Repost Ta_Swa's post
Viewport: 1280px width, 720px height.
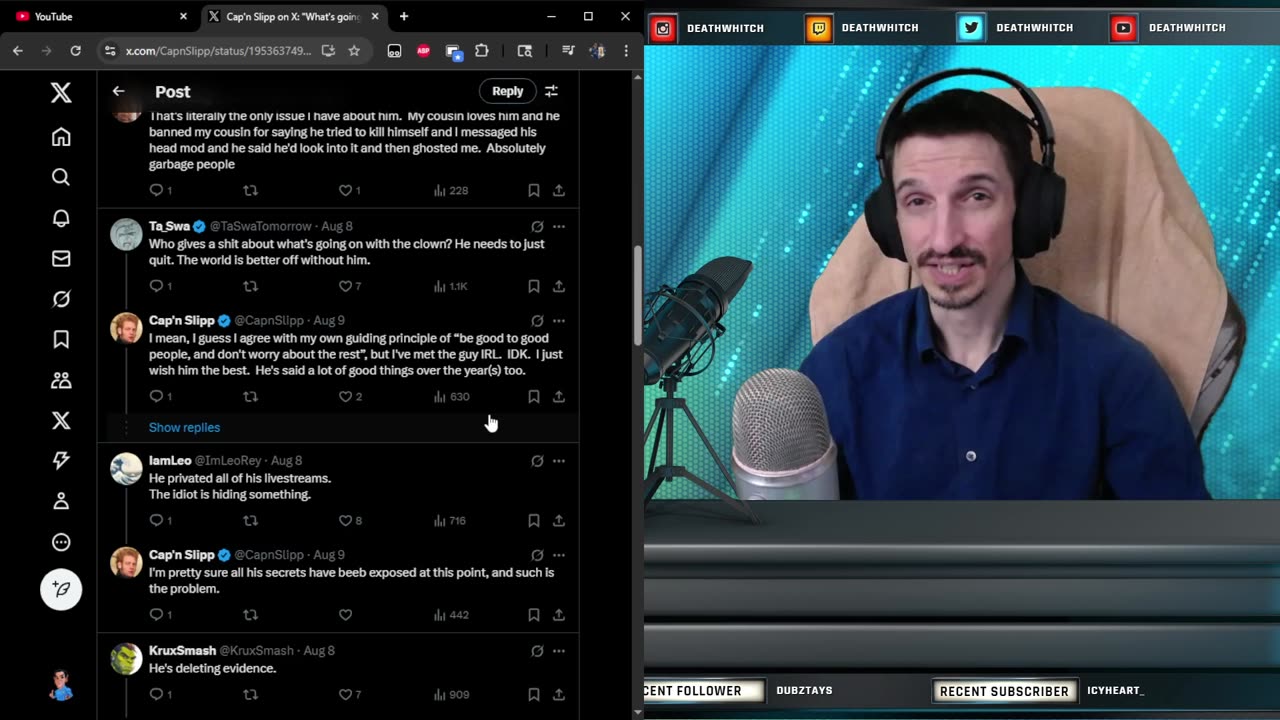coord(250,286)
